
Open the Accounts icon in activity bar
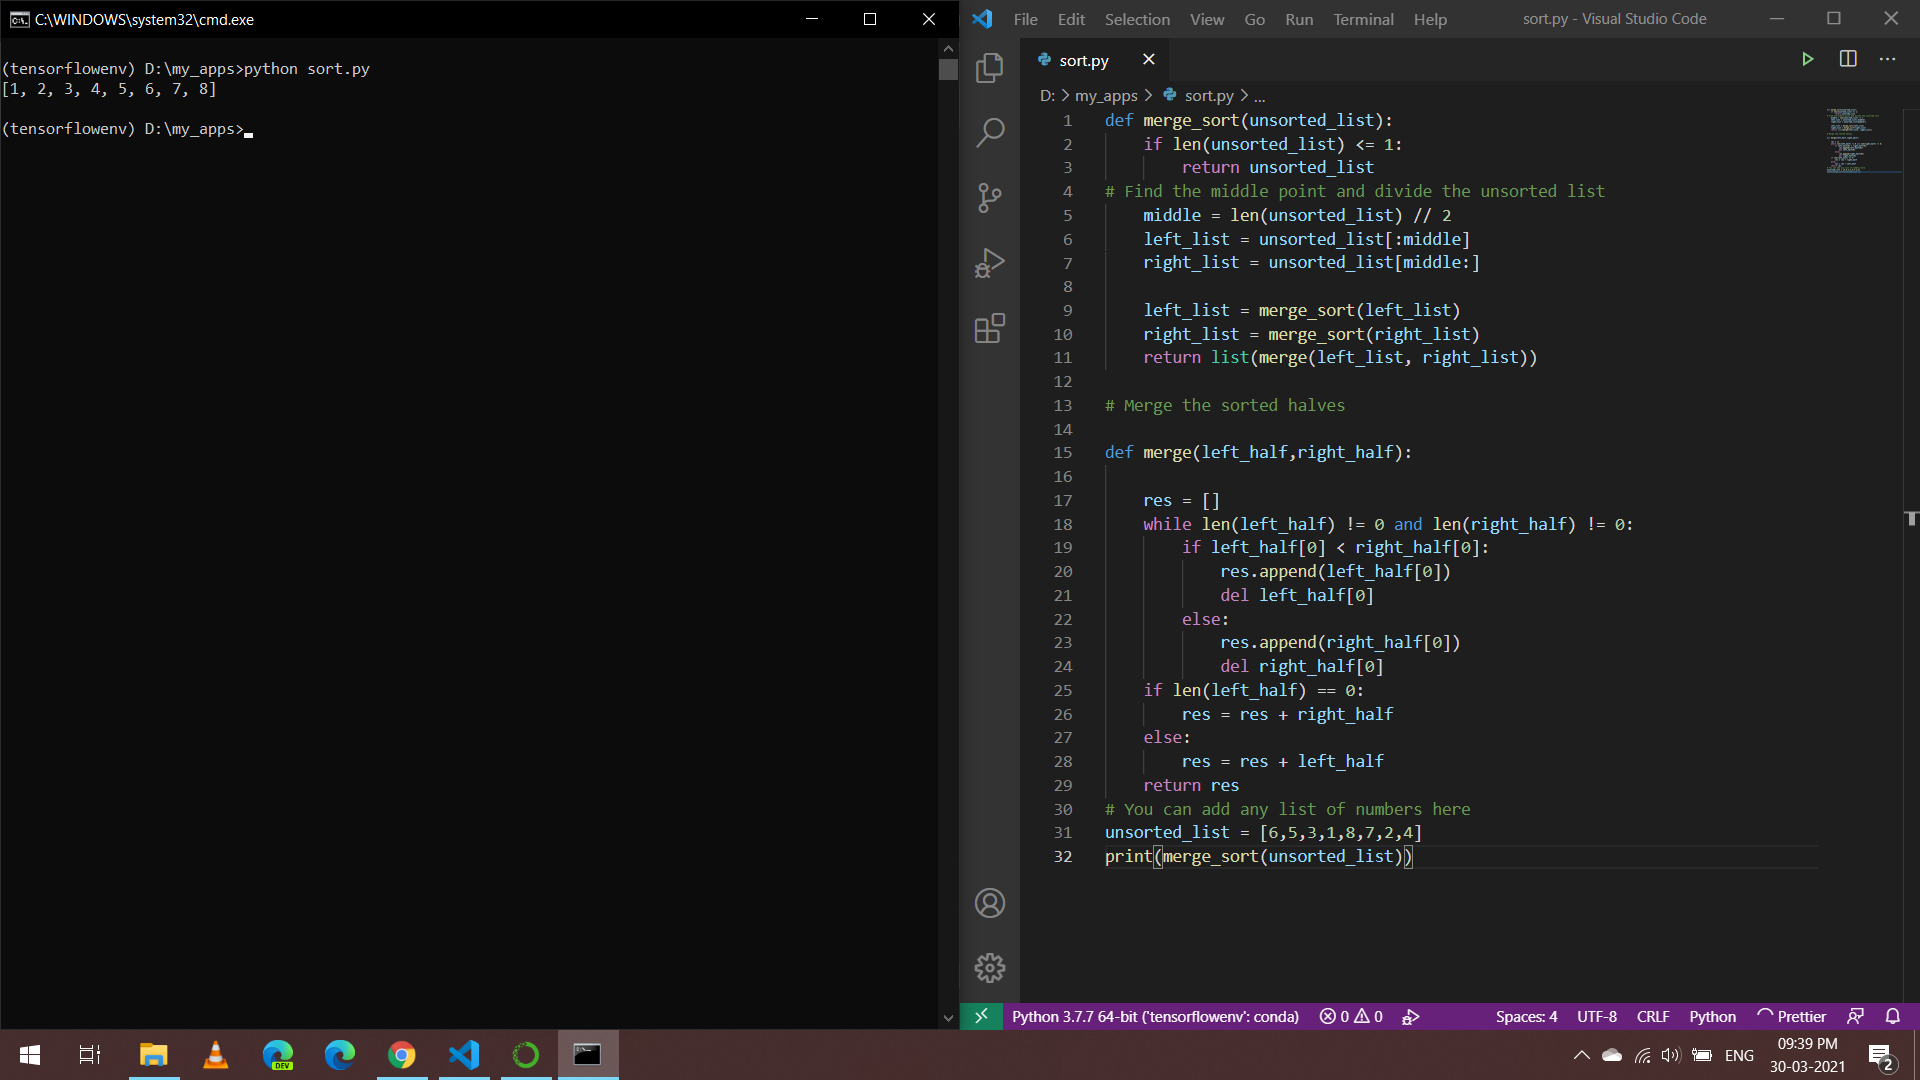[x=989, y=903]
